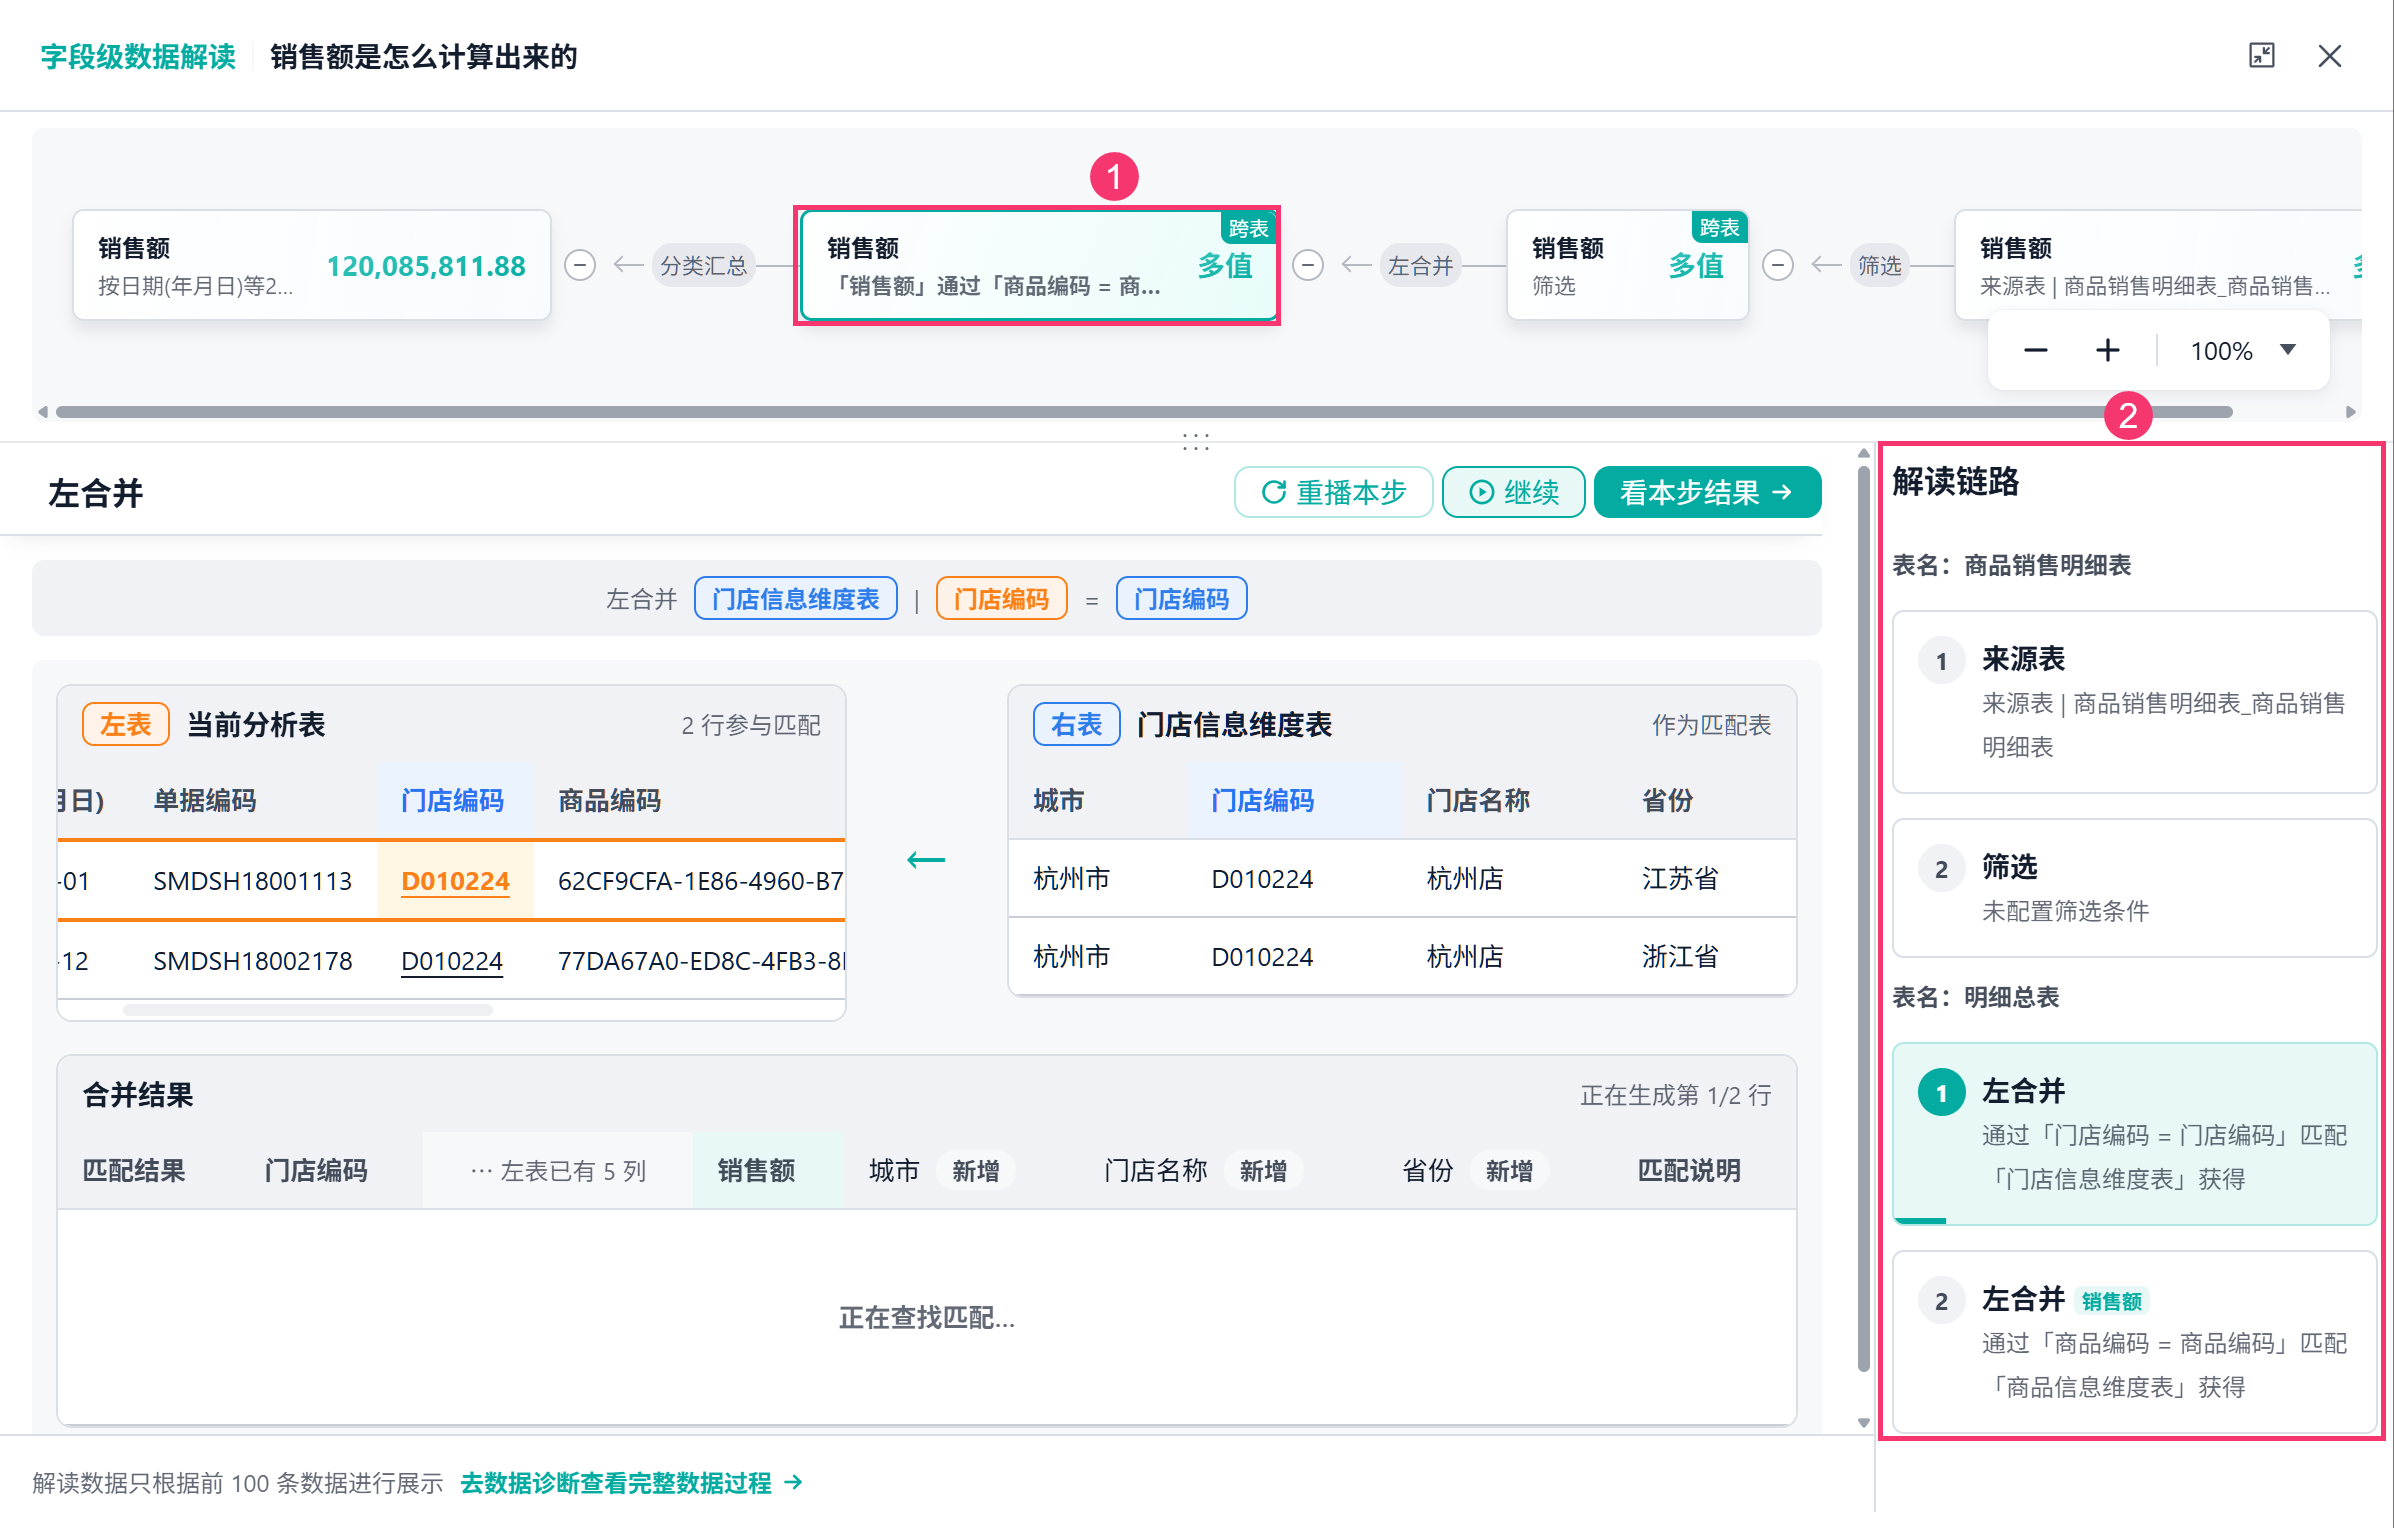Click the blue 门店编码 tag after equals
Screen dimensions: 2394x1528
1181,598
